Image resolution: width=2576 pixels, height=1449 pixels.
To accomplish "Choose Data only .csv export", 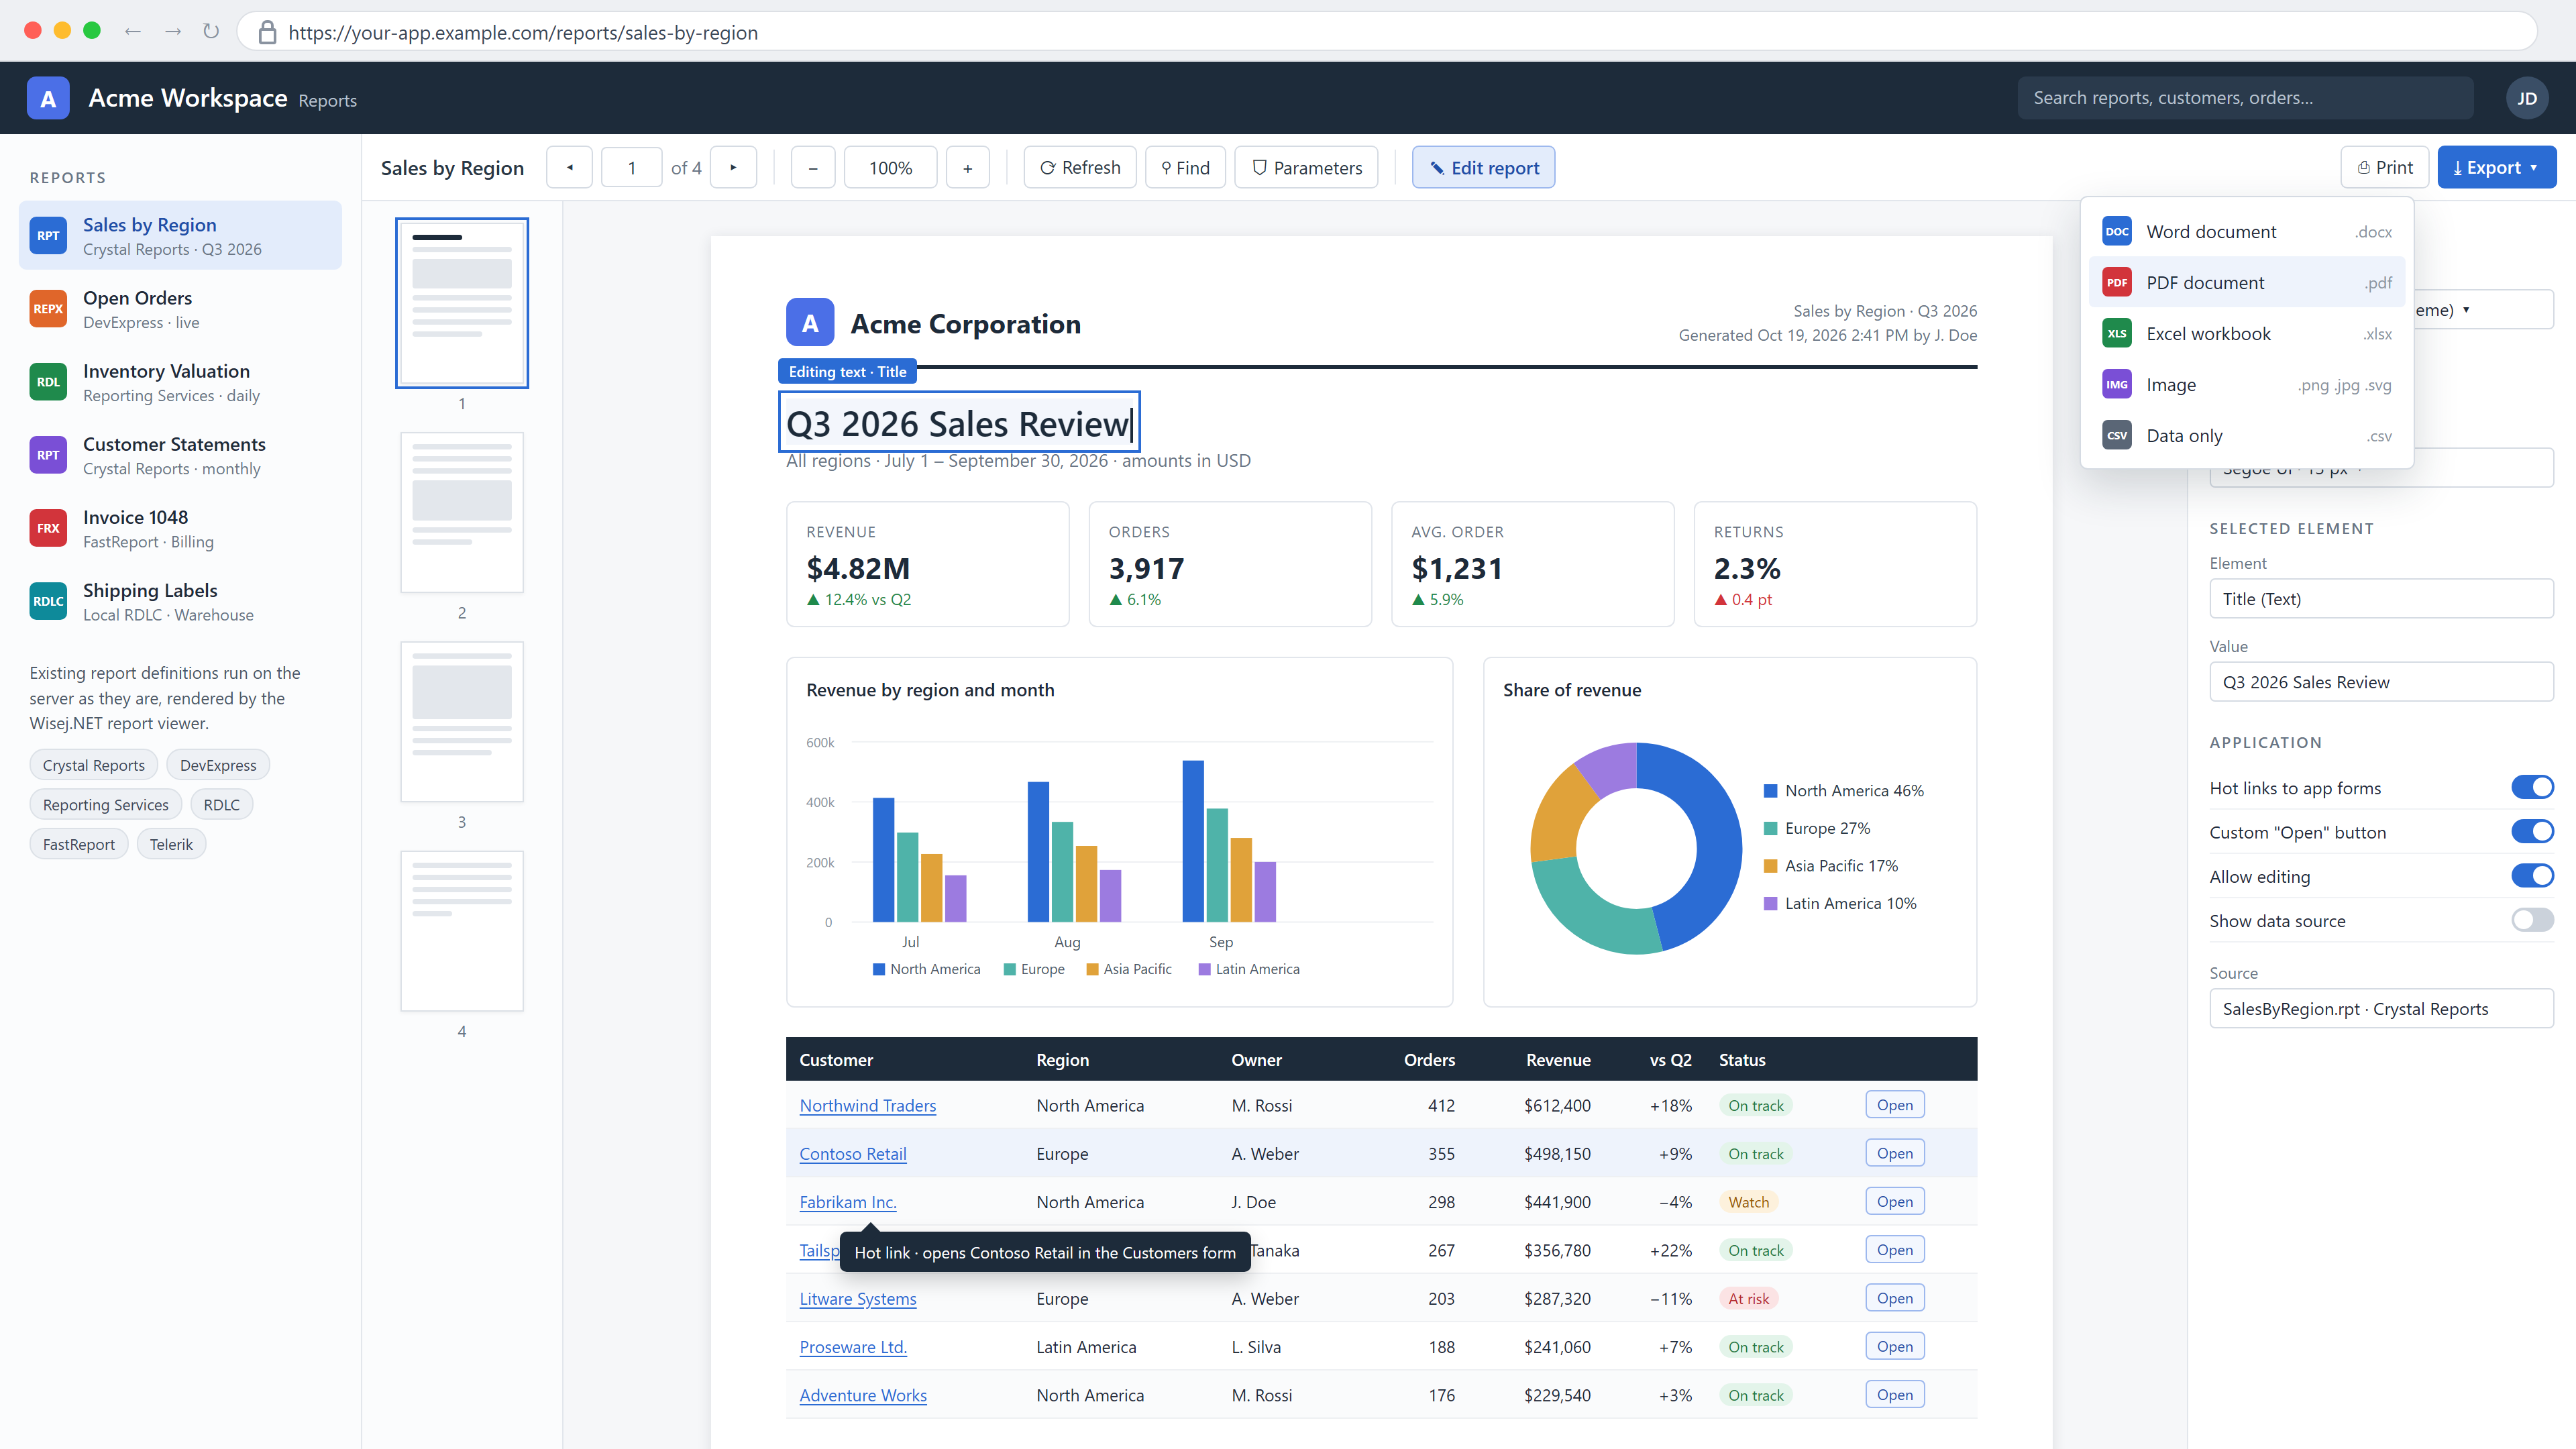I will (2246, 435).
